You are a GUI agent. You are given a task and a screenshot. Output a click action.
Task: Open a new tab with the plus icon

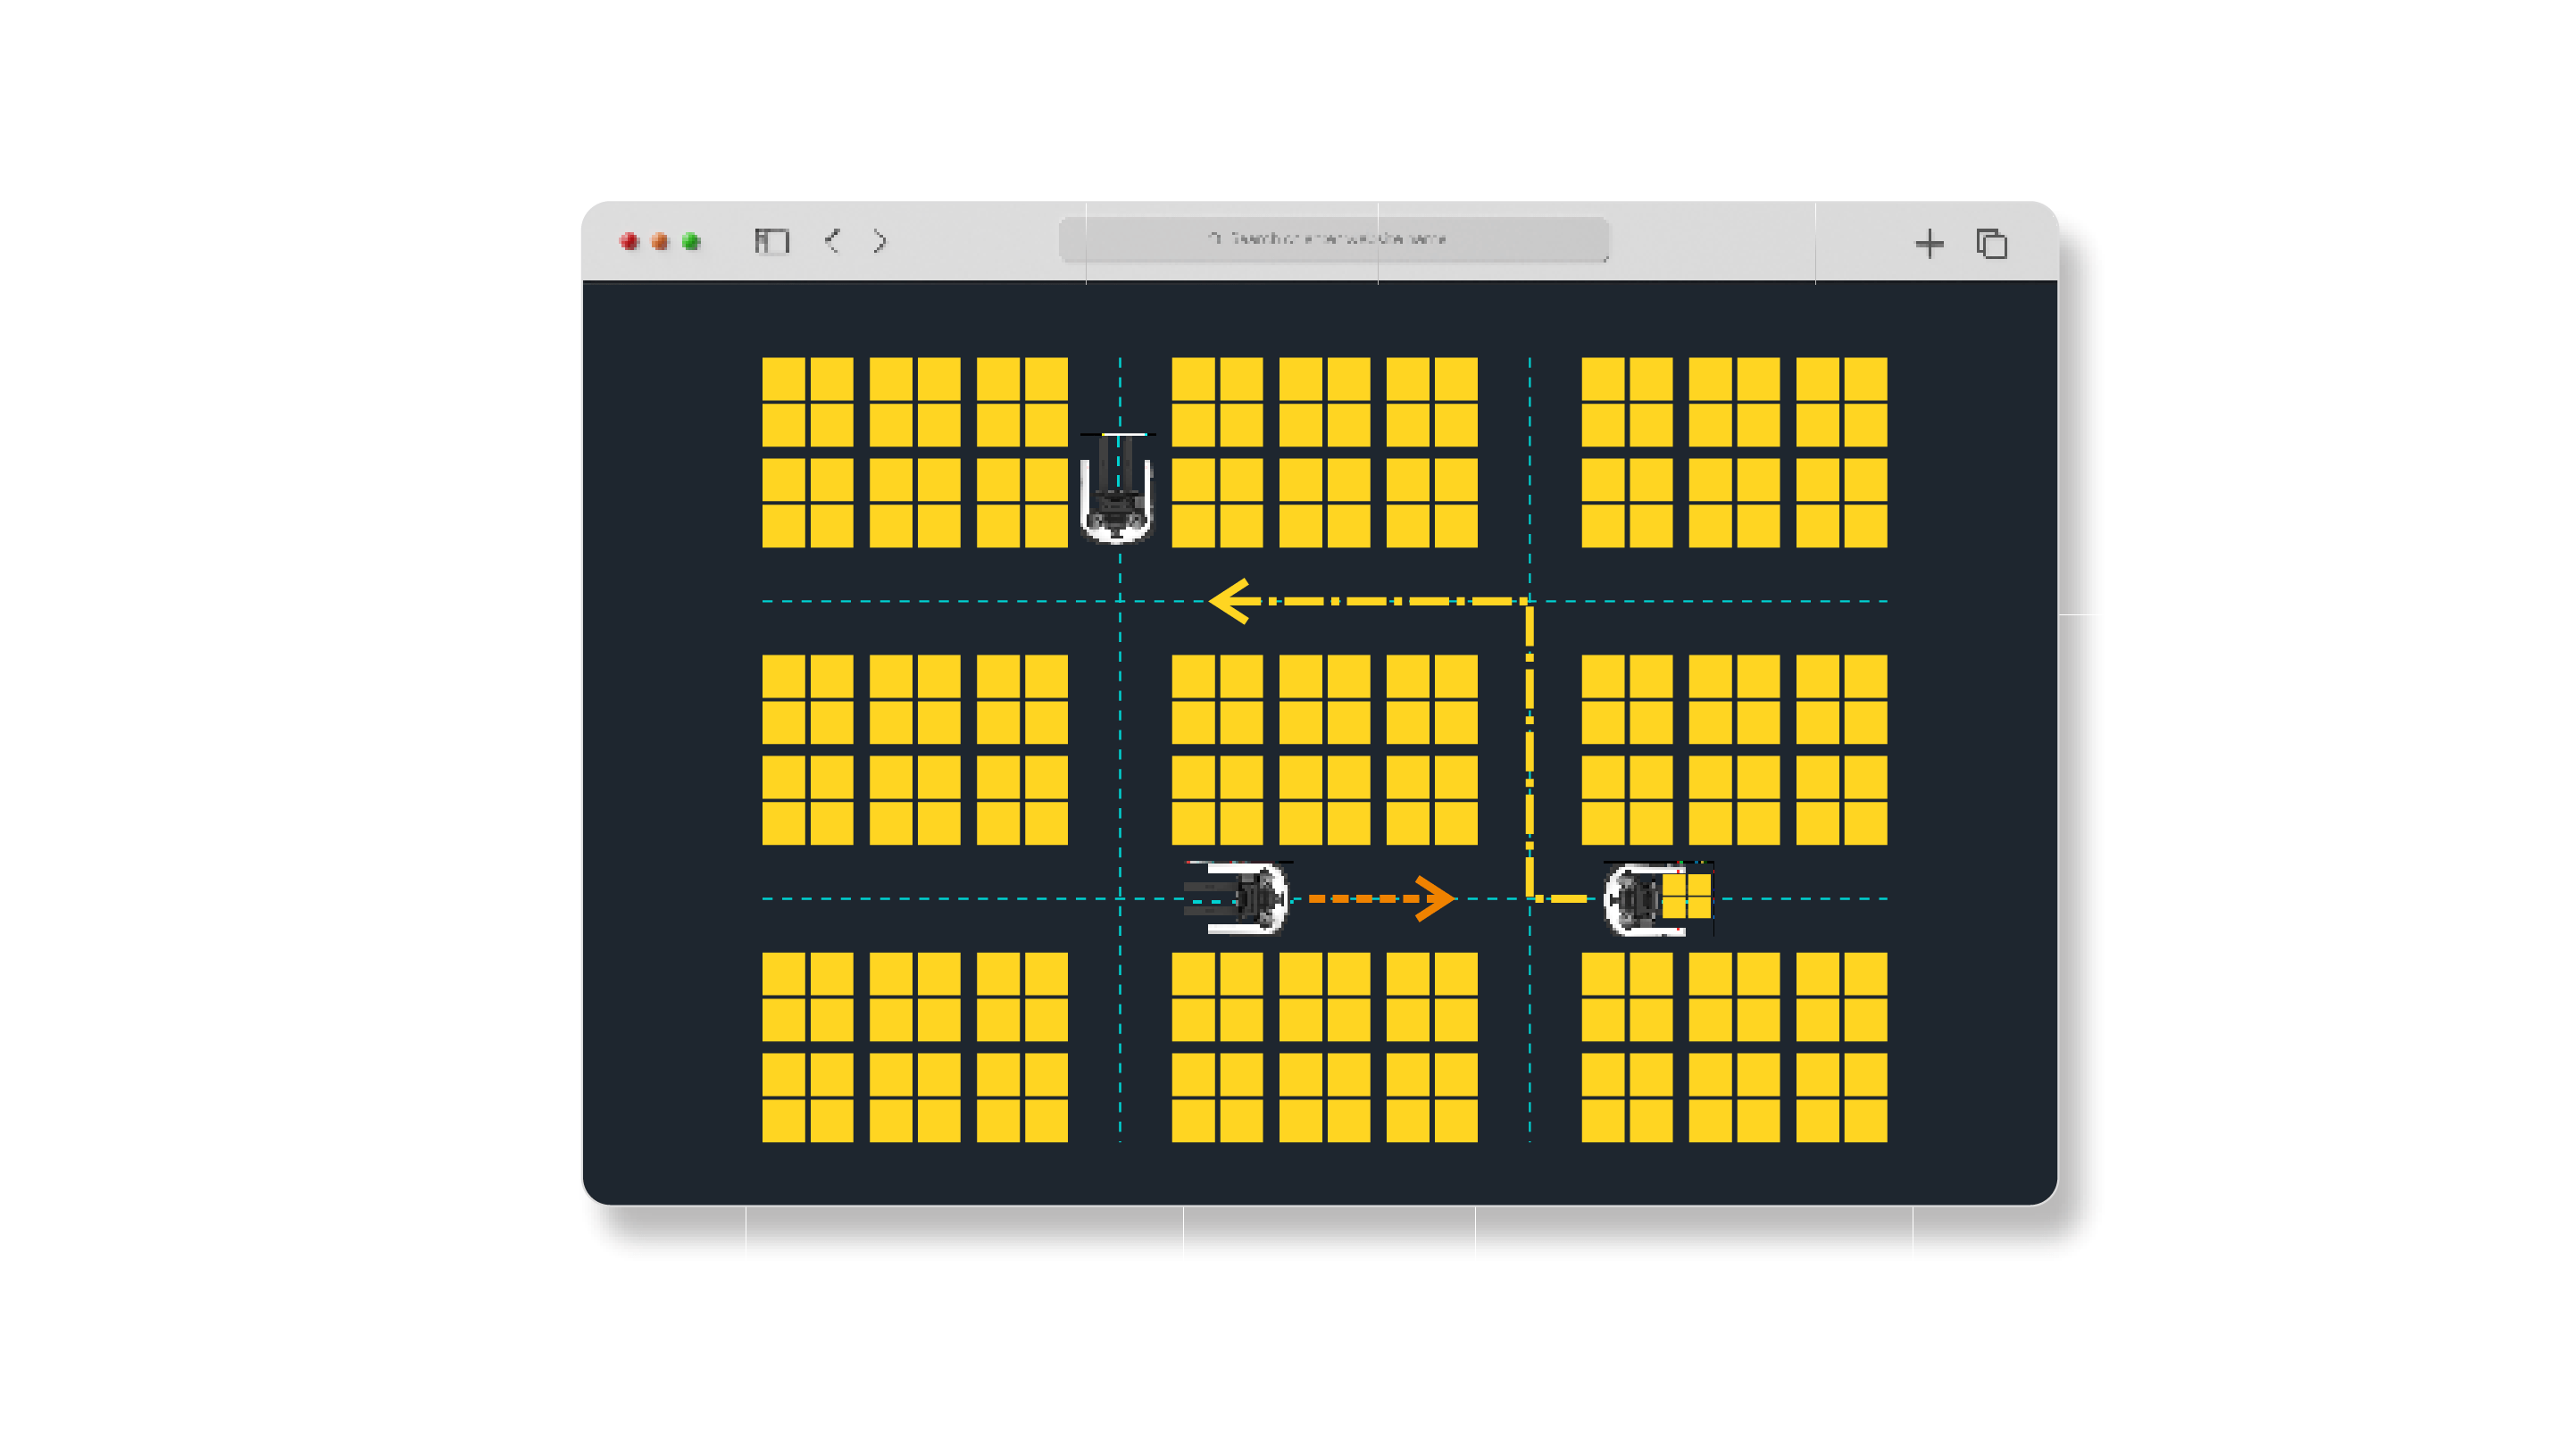coord(1929,243)
